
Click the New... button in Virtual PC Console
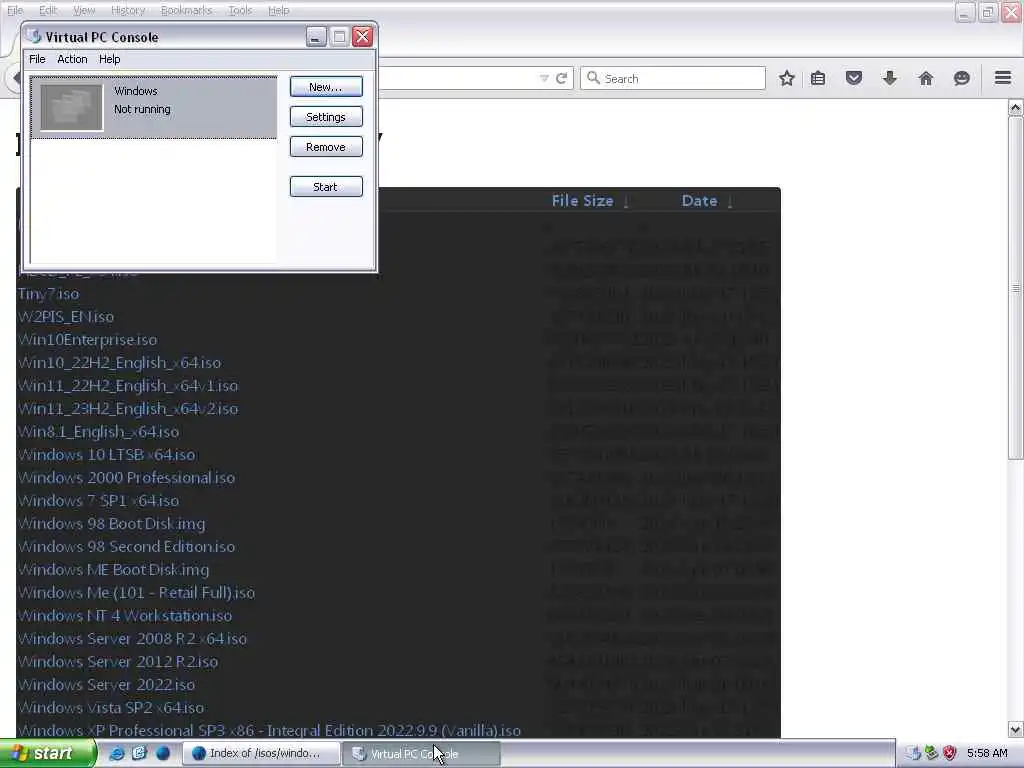[326, 87]
